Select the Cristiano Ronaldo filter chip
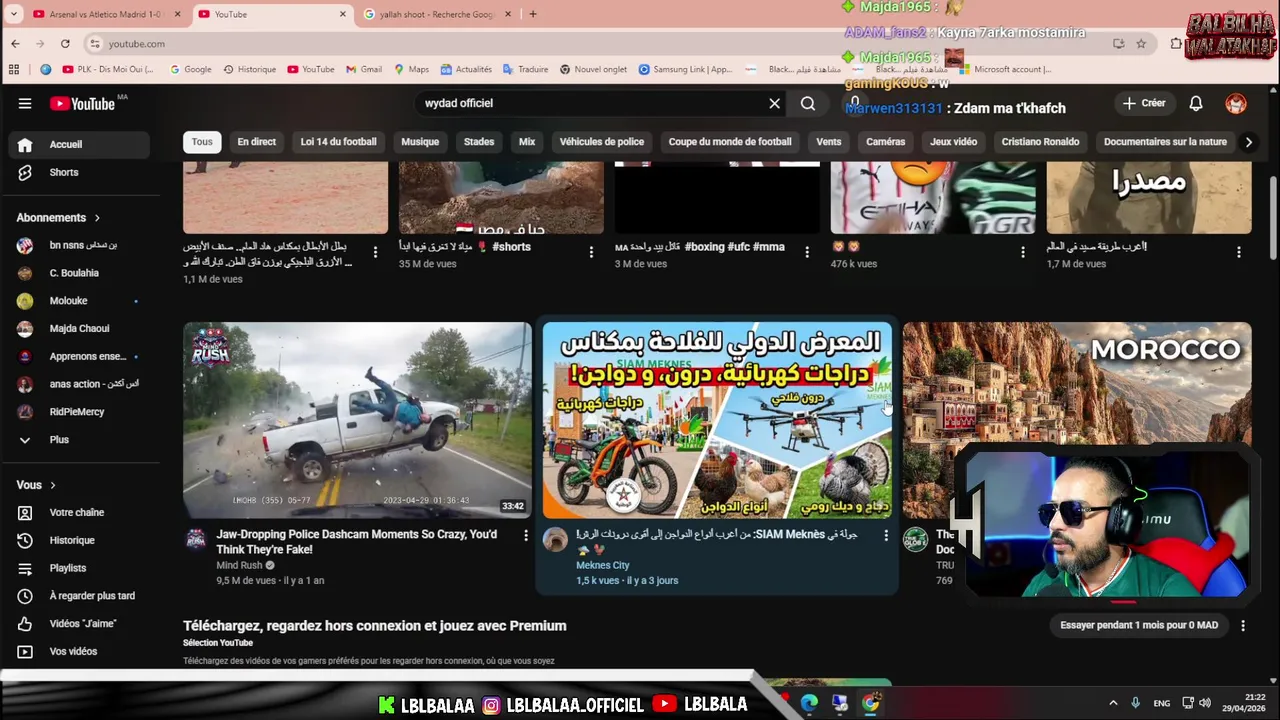 1040,142
